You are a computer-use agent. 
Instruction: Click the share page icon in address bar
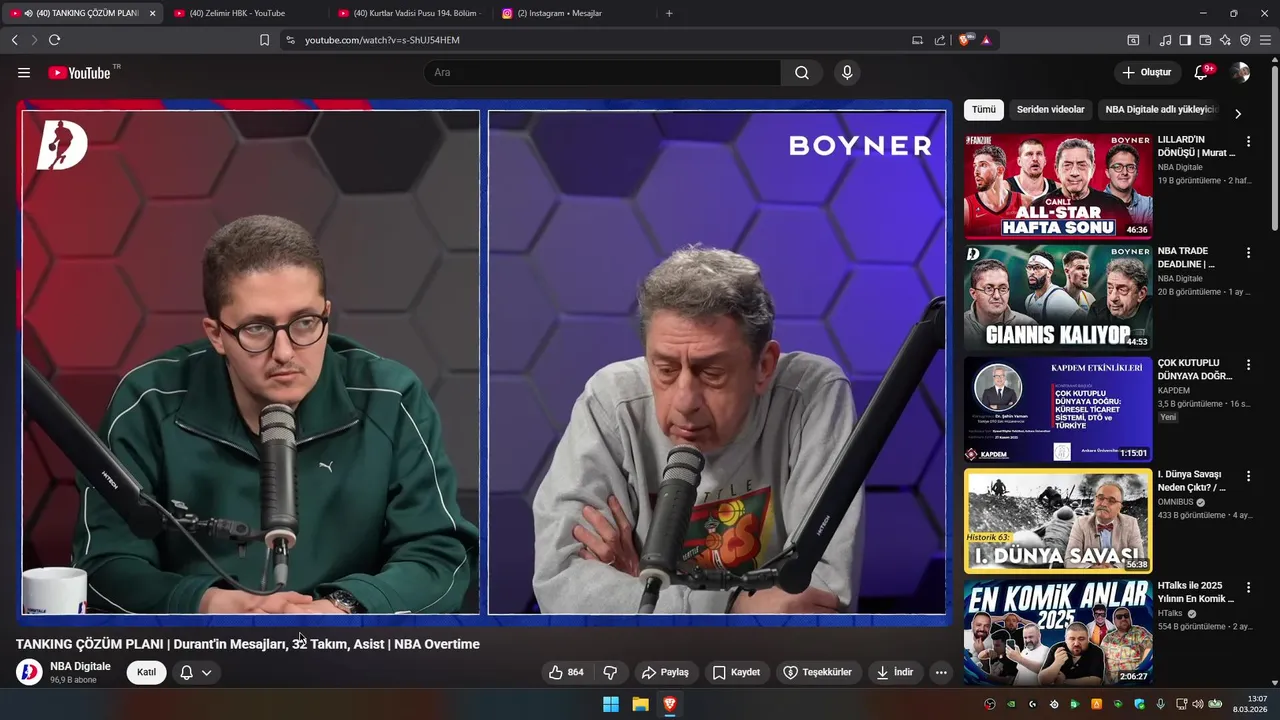click(940, 40)
